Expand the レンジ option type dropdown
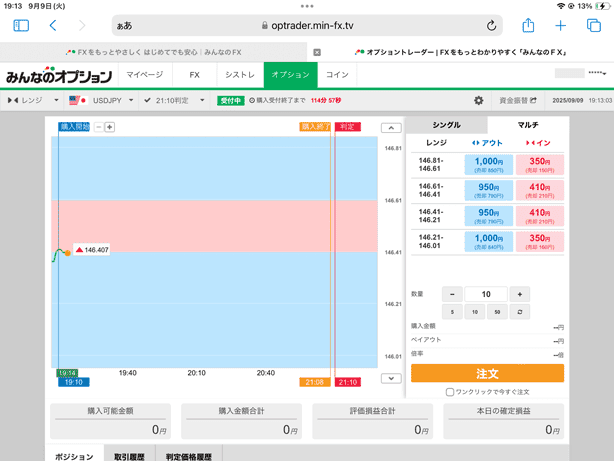Viewport: 614px width, 461px height. (33, 100)
